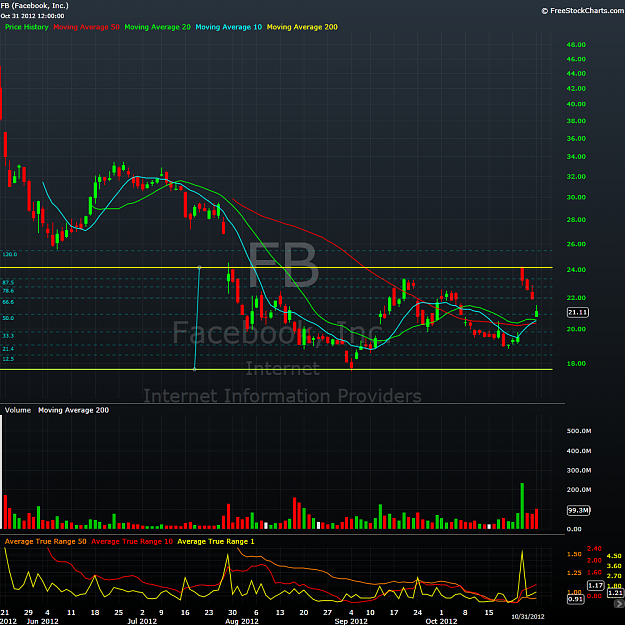Click the 'Average True Range 1' label
The height and width of the screenshot is (625, 625).
coord(216,541)
